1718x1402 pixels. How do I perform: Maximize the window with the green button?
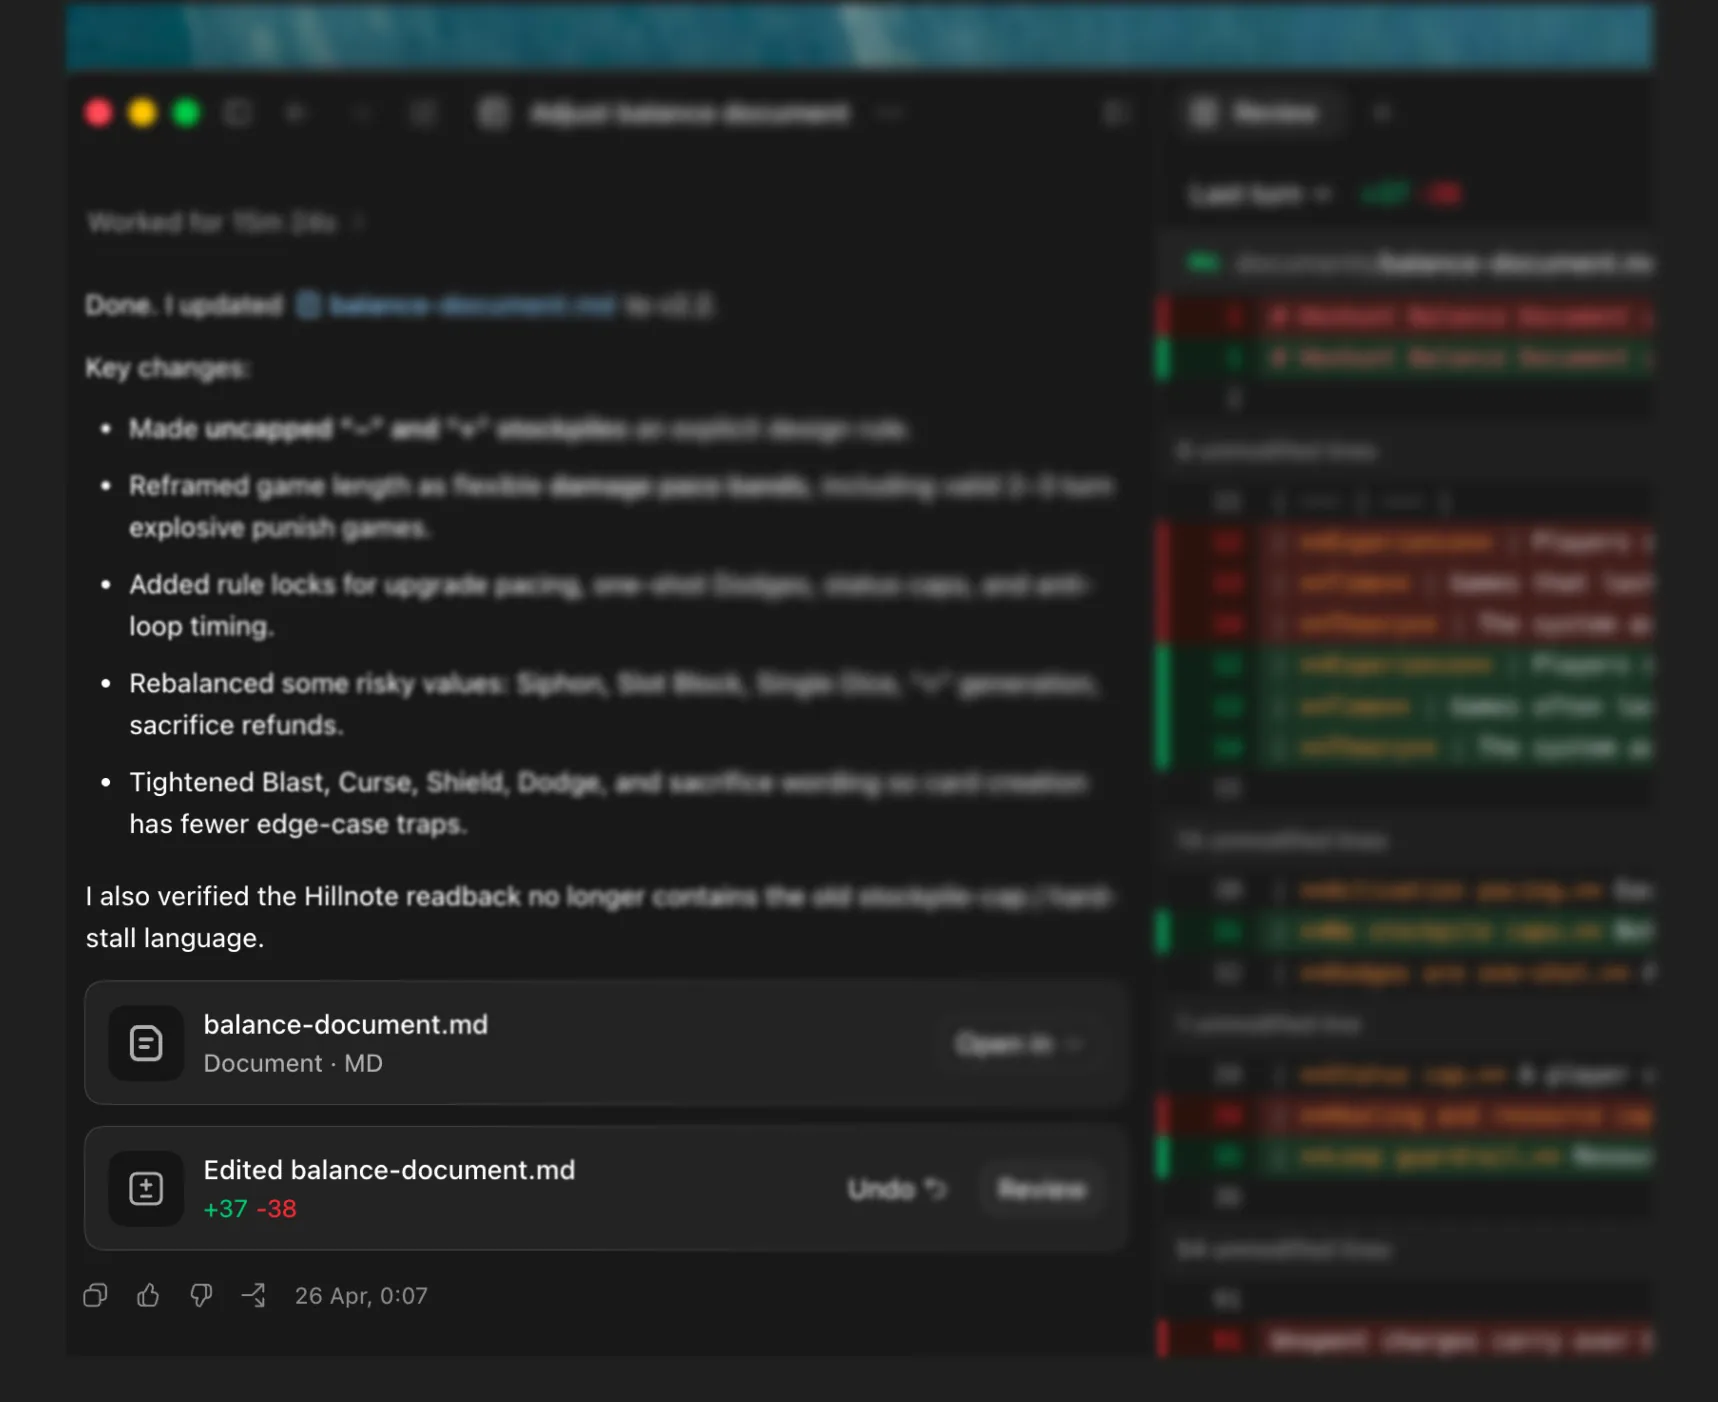[186, 113]
